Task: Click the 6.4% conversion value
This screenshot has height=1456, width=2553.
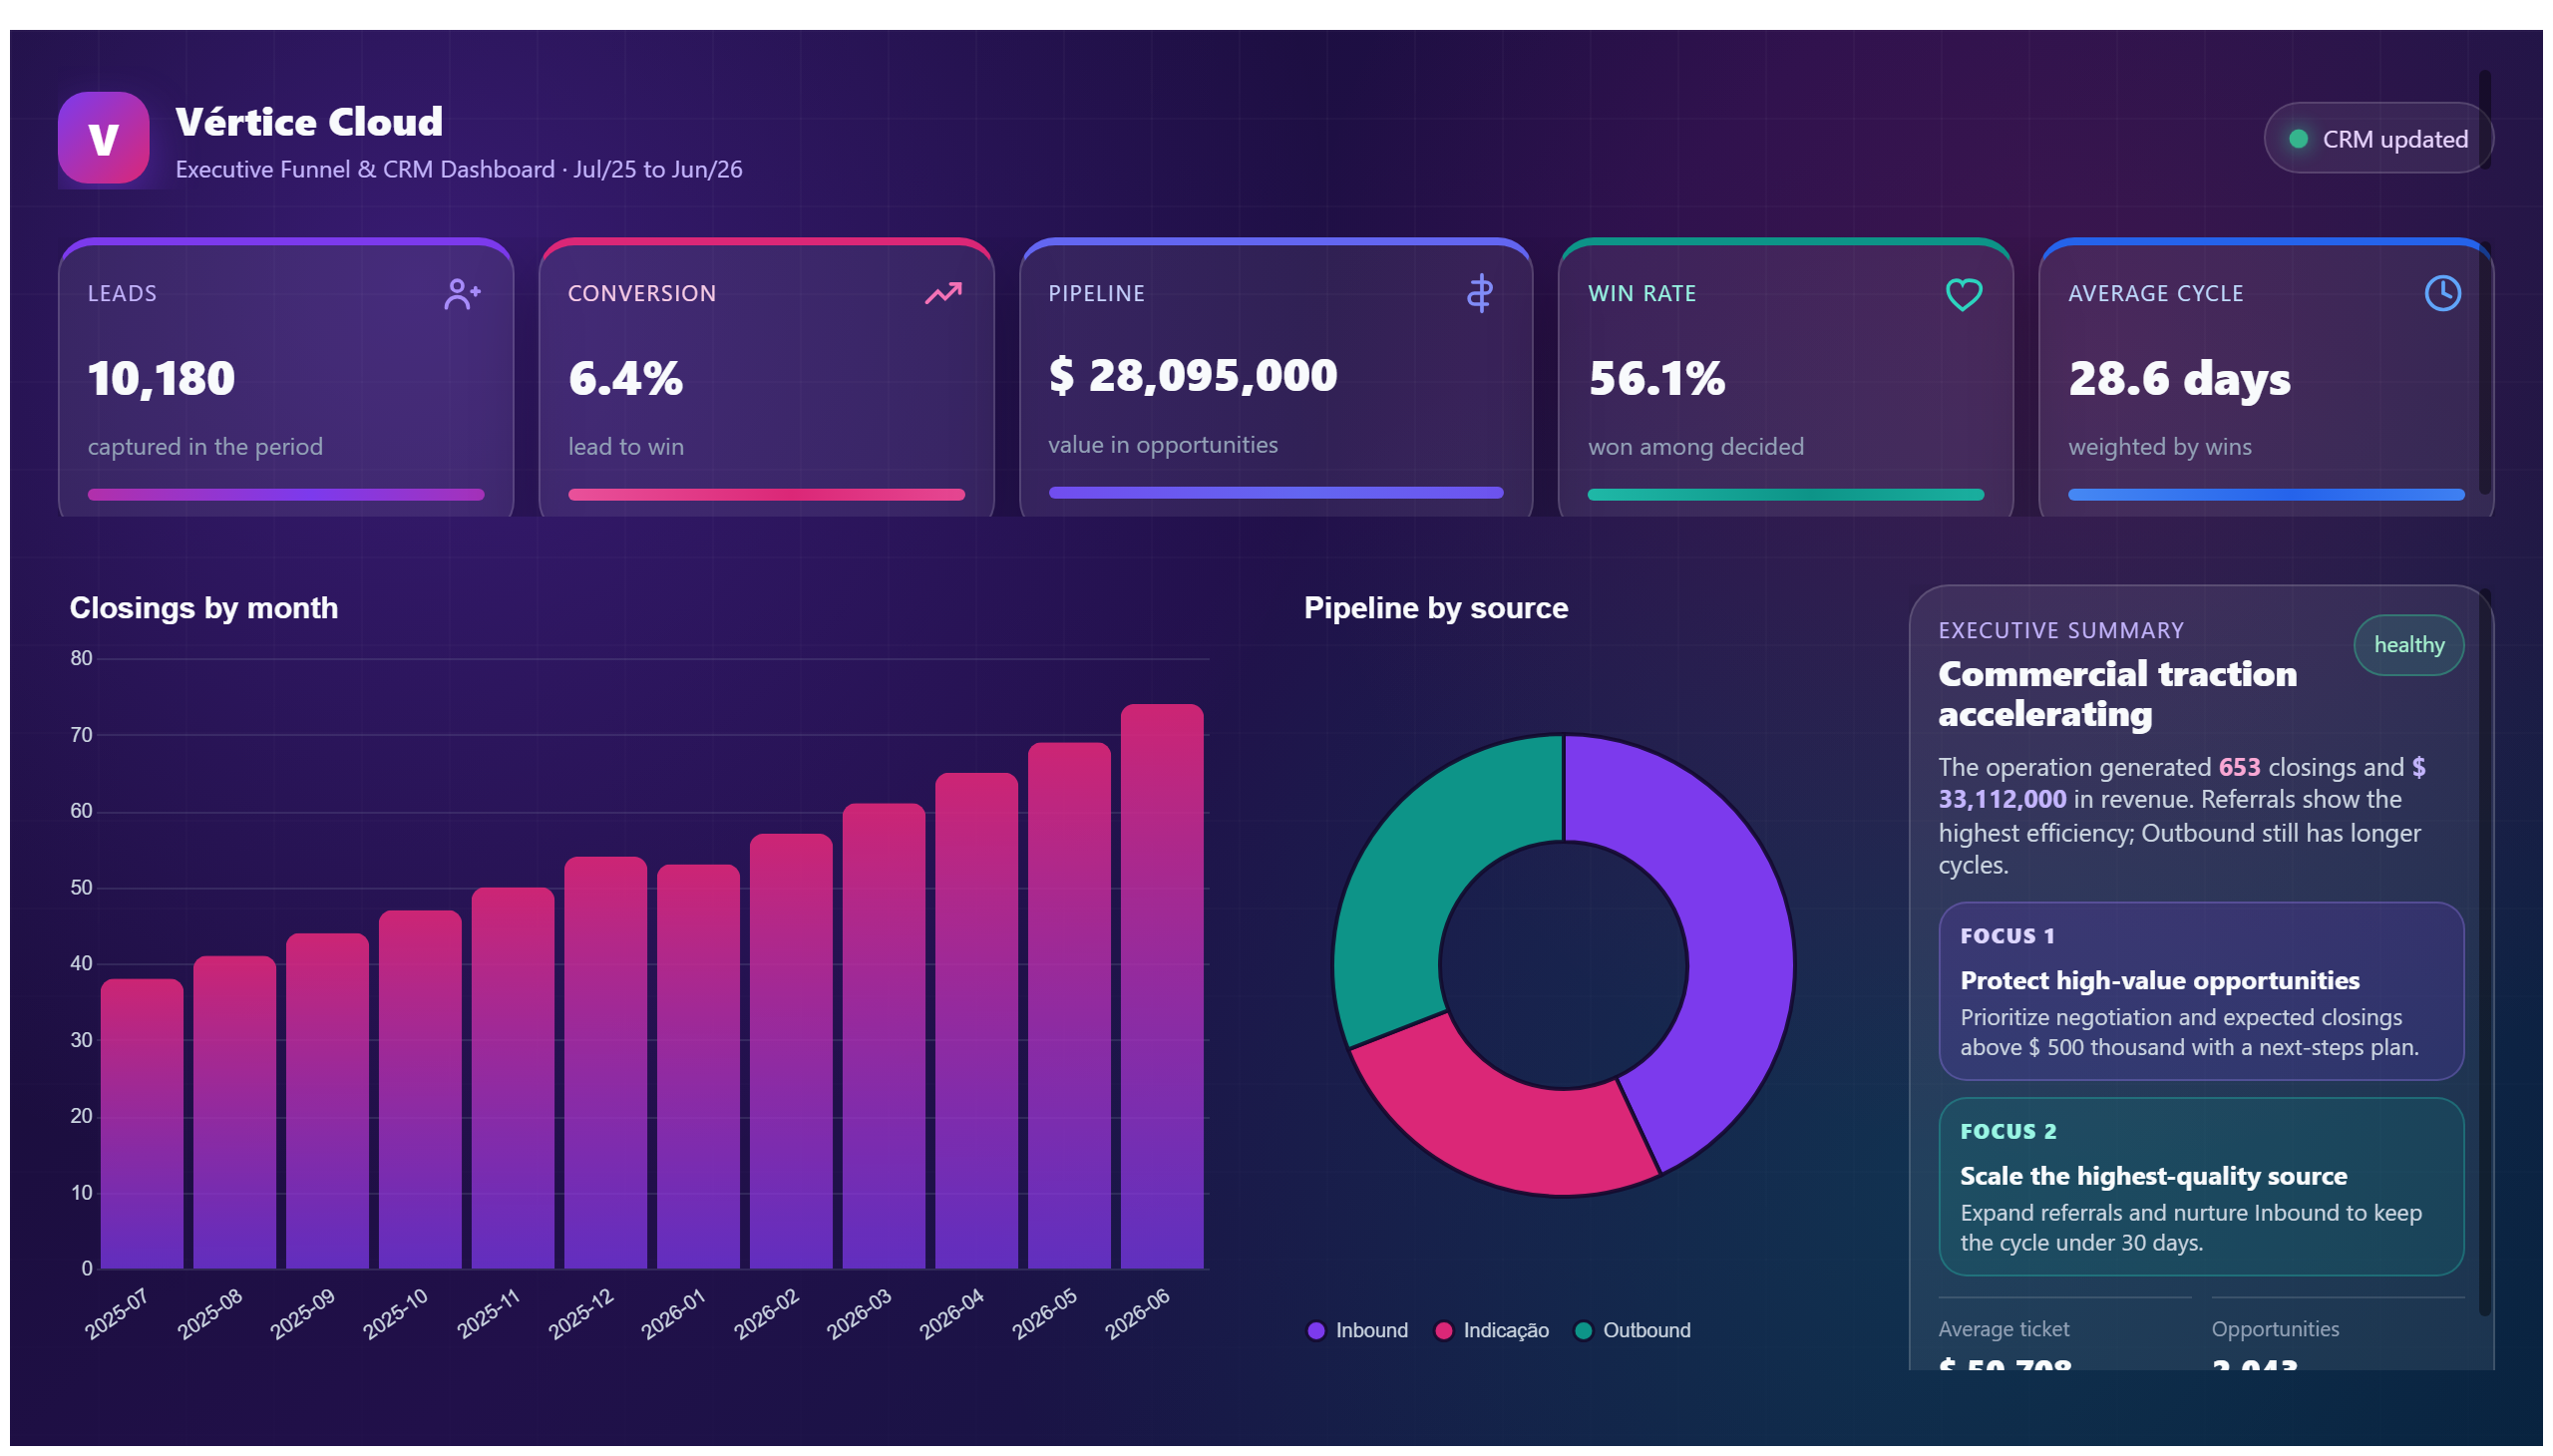Action: [x=625, y=379]
